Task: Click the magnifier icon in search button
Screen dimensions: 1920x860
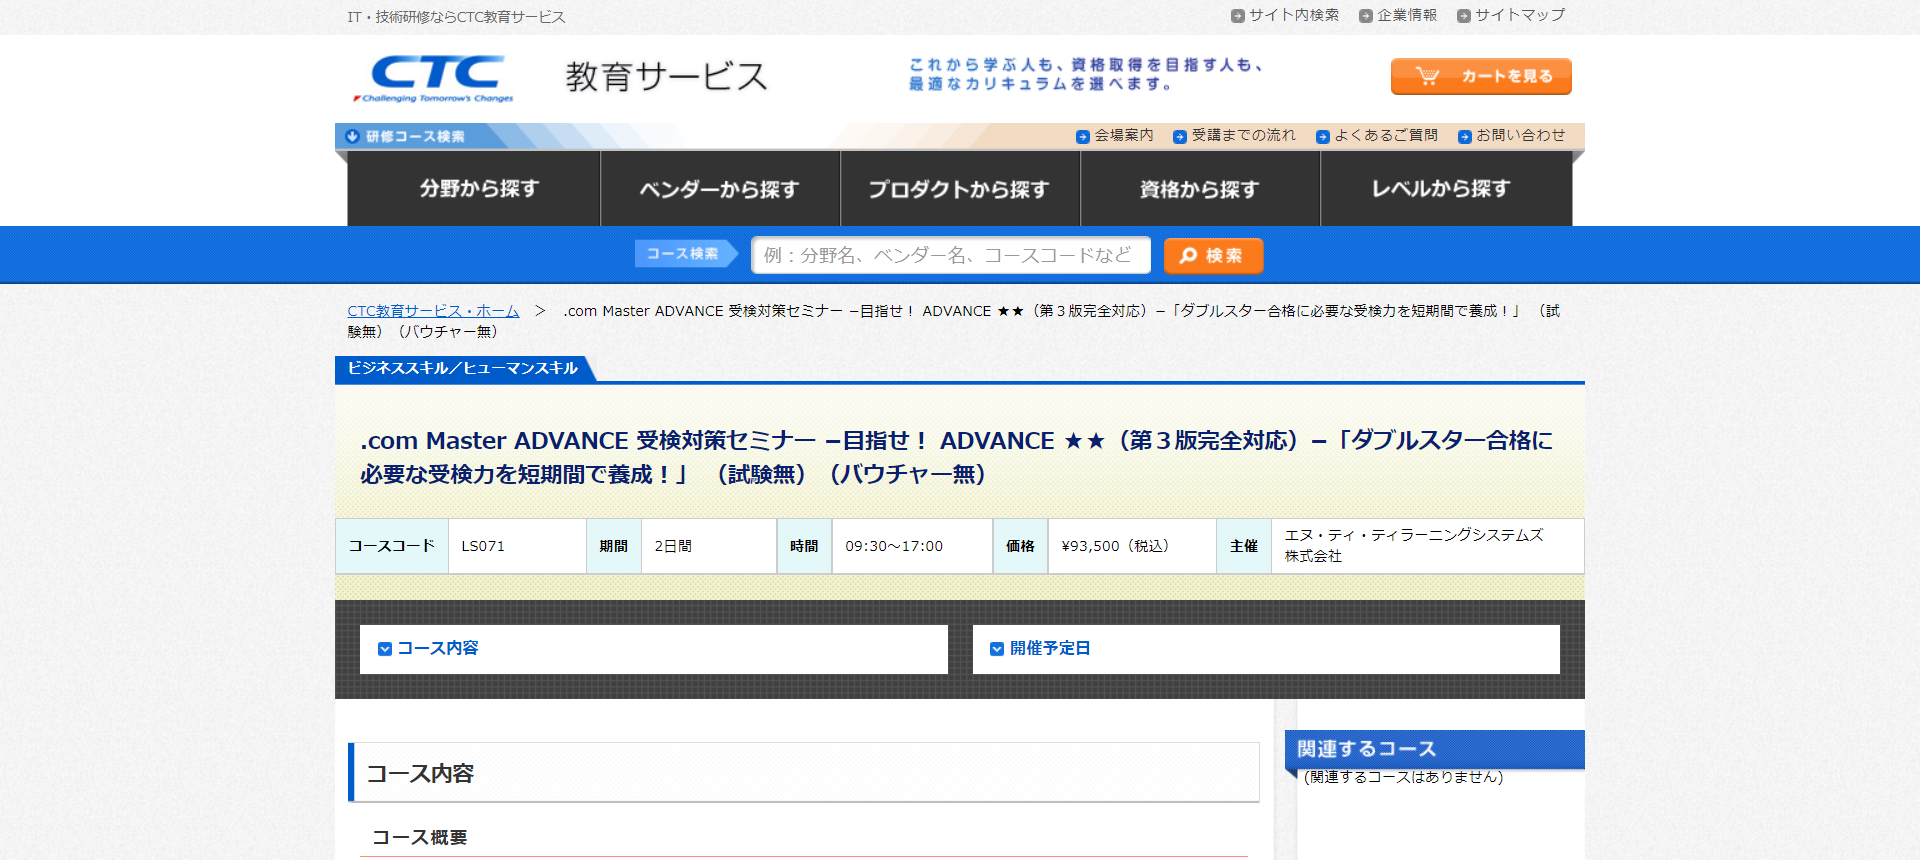Action: point(1188,256)
